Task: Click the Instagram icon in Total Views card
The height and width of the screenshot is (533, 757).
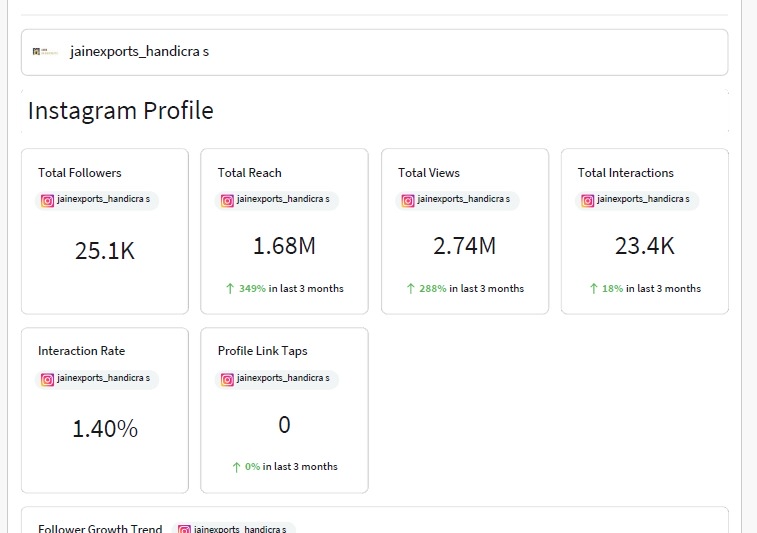Action: [407, 200]
